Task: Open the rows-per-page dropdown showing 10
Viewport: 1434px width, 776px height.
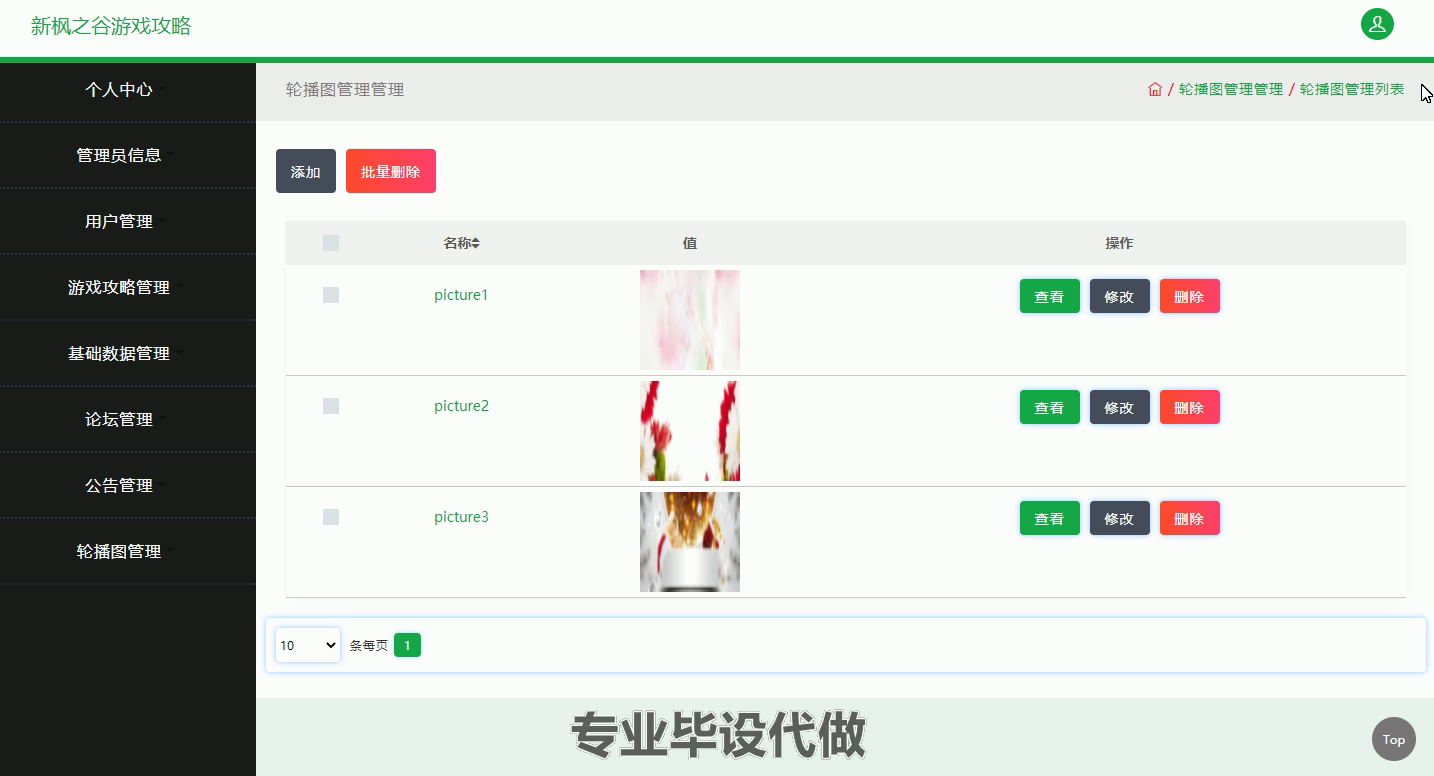Action: pos(308,645)
